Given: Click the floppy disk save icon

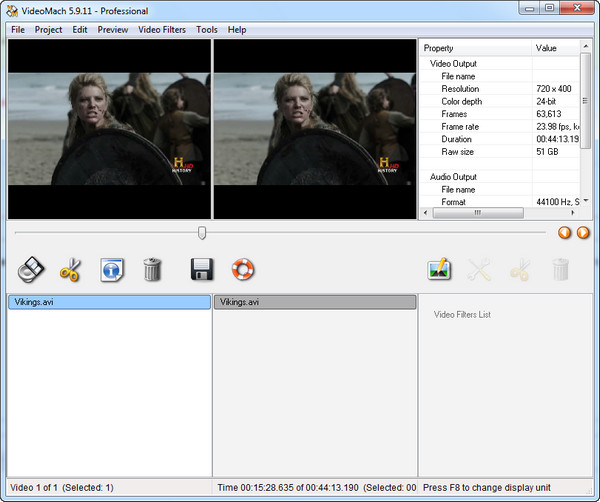Looking at the screenshot, I should (202, 268).
